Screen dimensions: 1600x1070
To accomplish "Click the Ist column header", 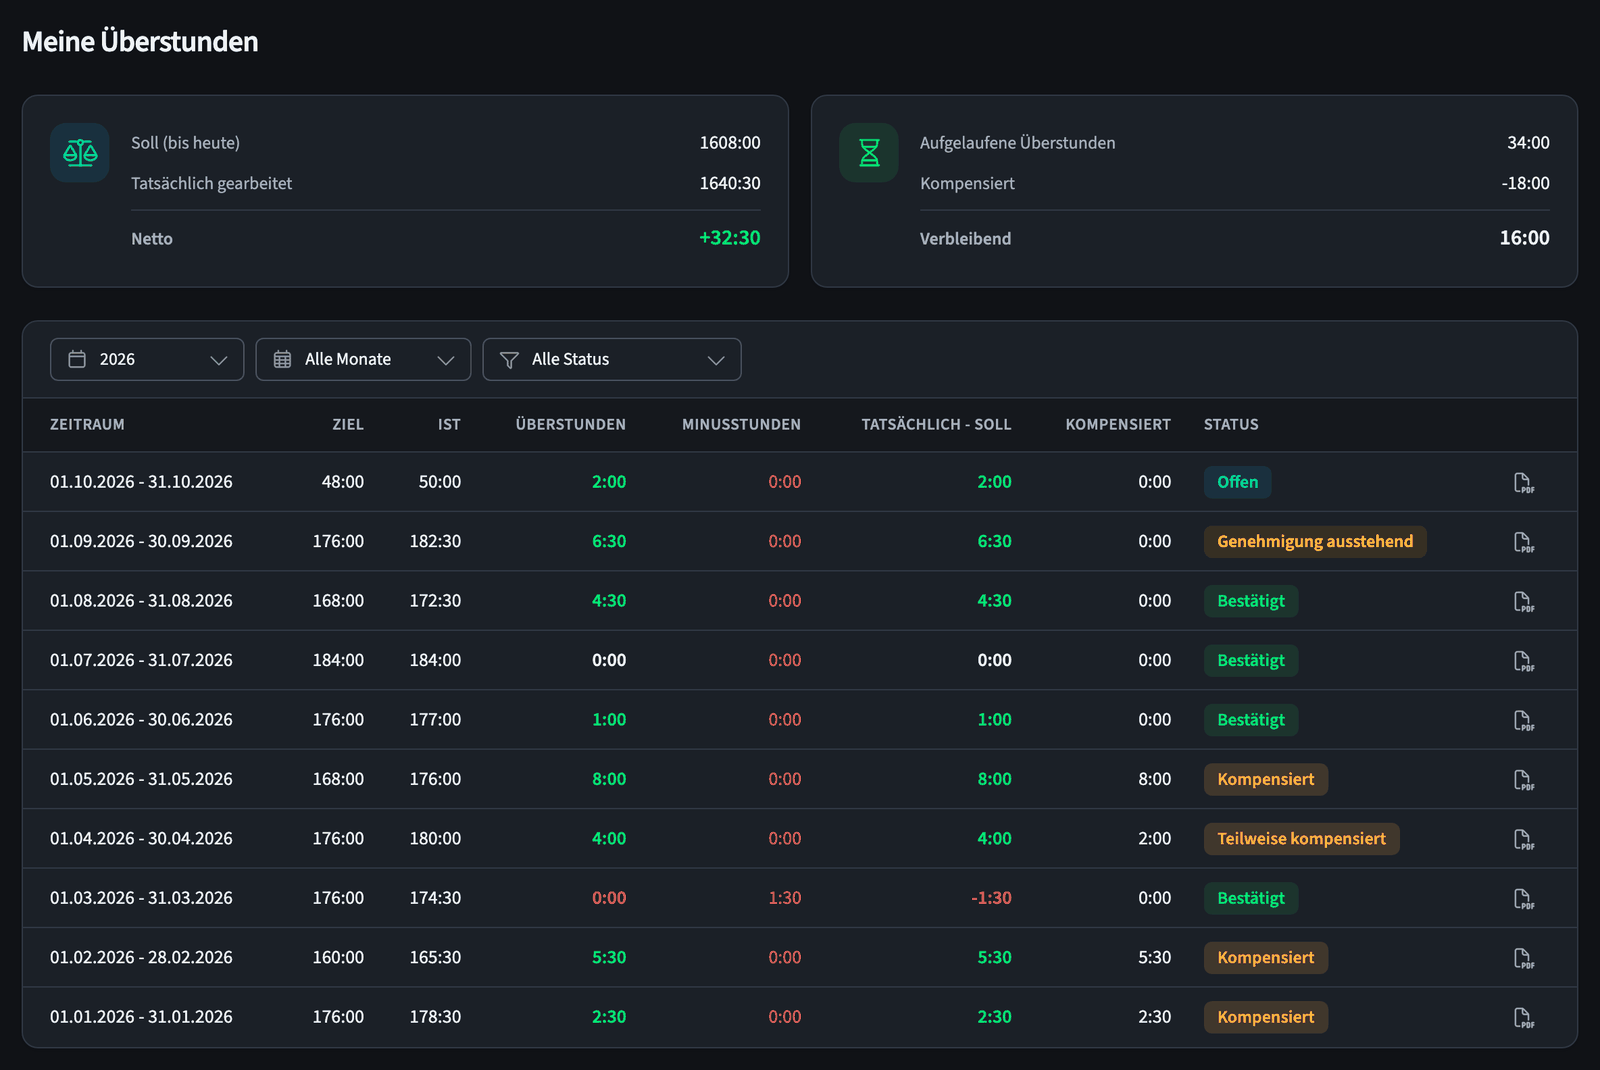I will [449, 424].
